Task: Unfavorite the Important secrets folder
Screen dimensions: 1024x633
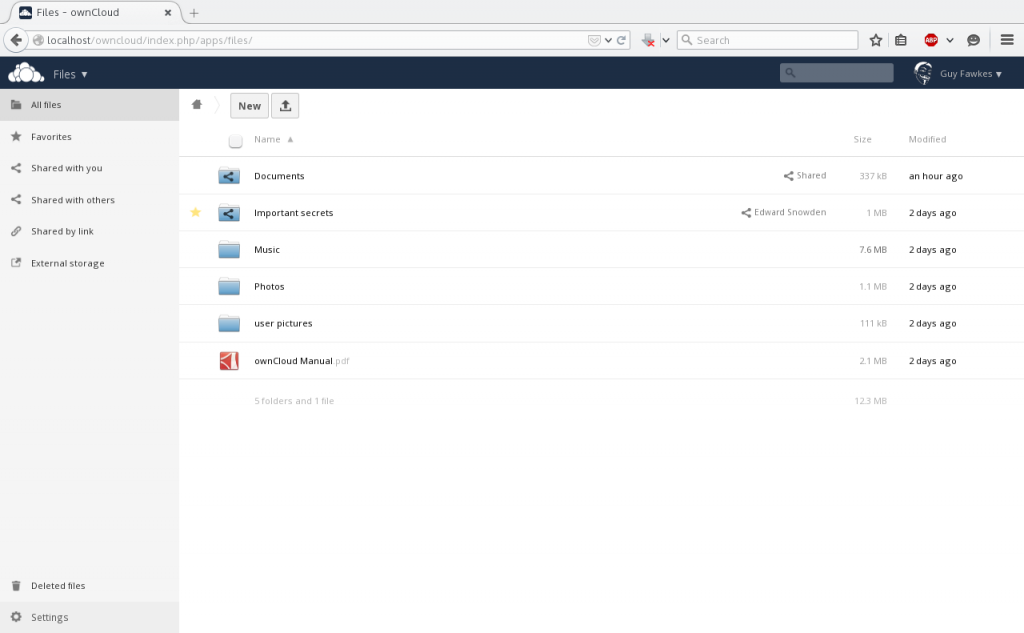Action: click(x=196, y=212)
